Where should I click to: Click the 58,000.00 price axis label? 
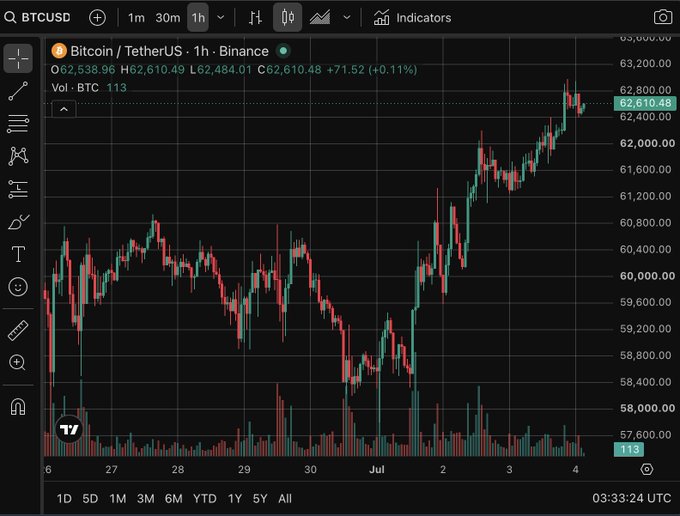(x=647, y=408)
